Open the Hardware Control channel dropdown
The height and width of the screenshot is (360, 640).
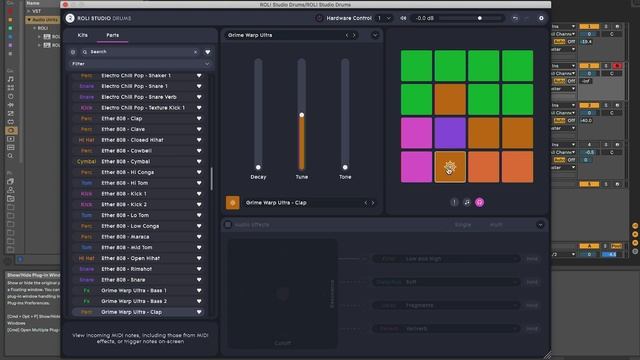pos(384,18)
